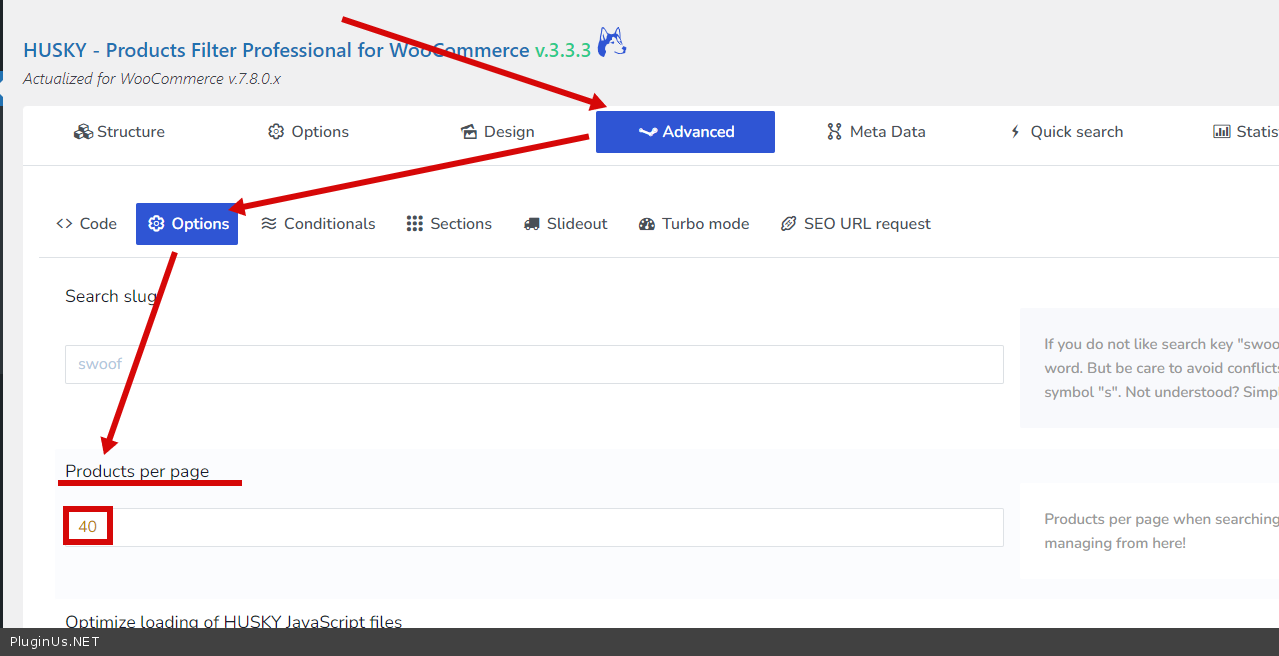Click the Slideout truck icon
The height and width of the screenshot is (656, 1279).
tap(532, 224)
